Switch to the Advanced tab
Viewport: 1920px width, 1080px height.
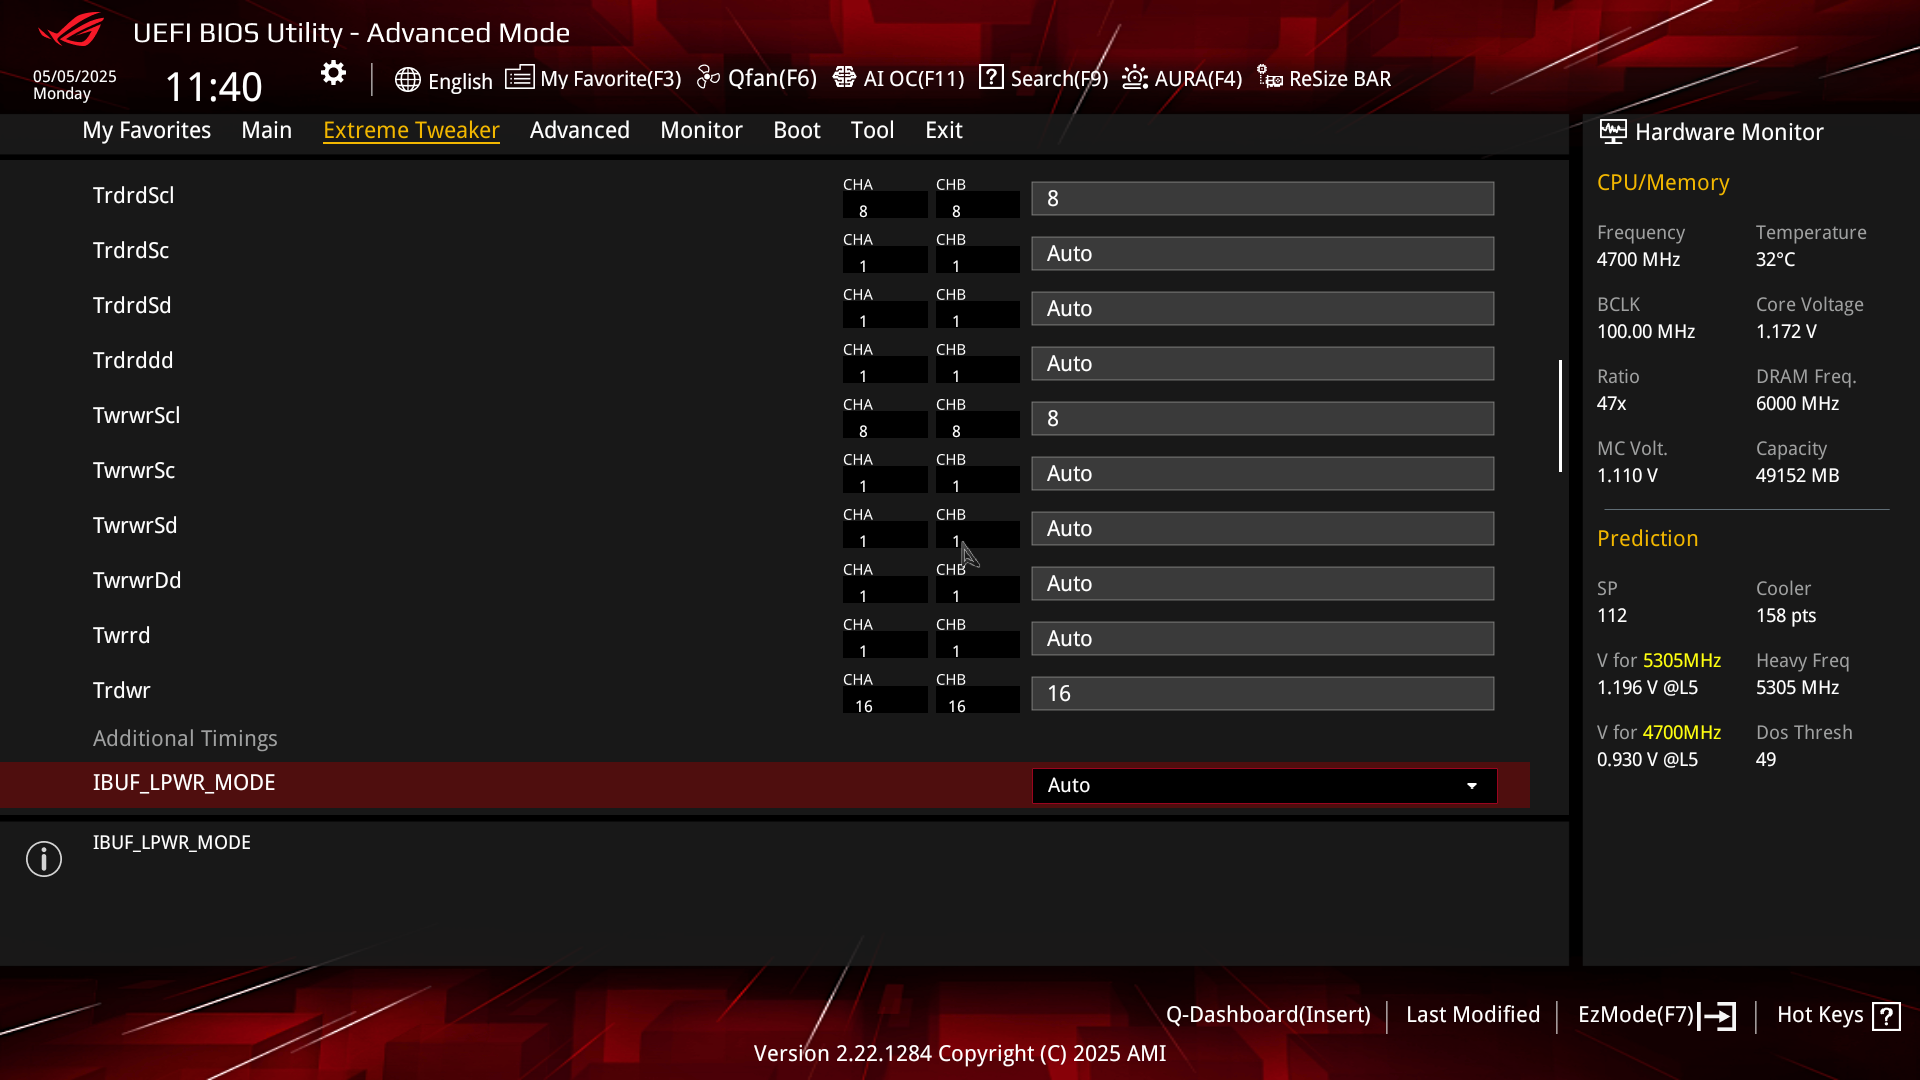(580, 130)
